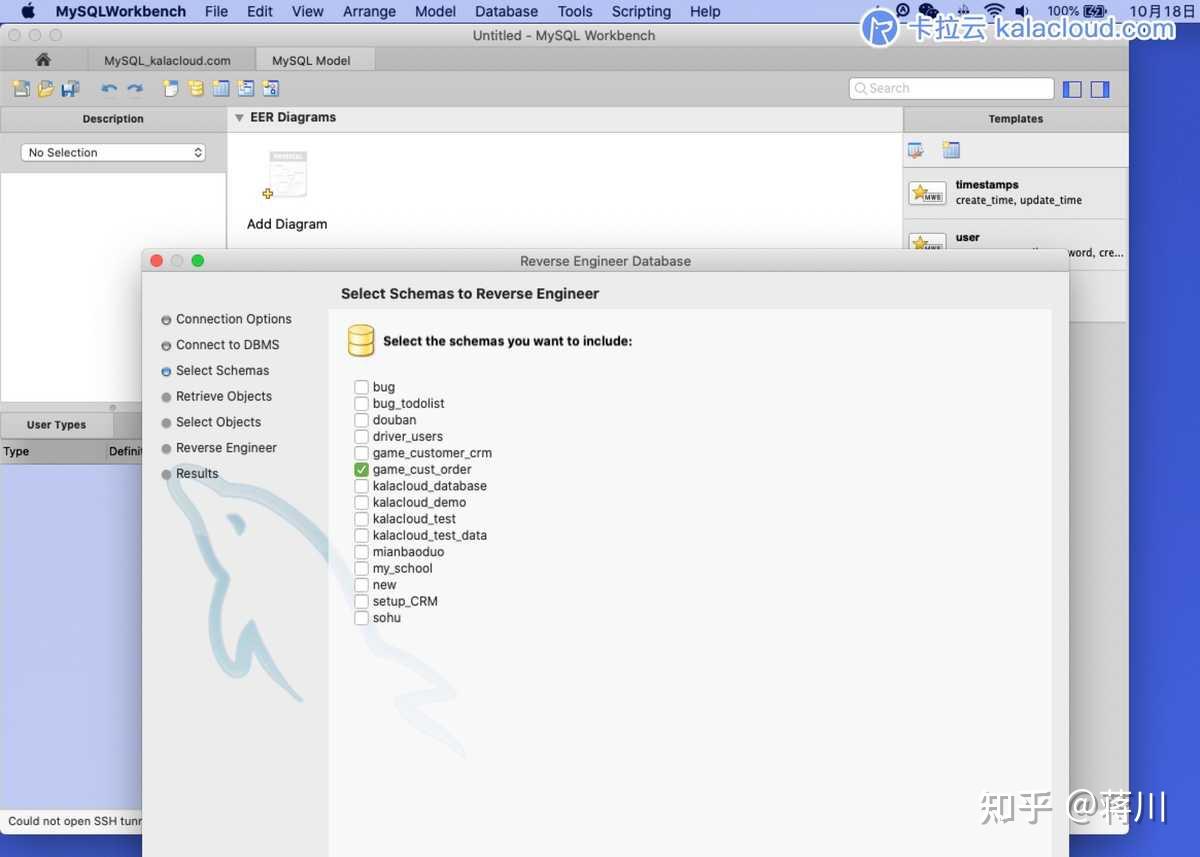The width and height of the screenshot is (1200, 857).
Task: Check the driver_users schema checkbox
Action: click(x=361, y=436)
